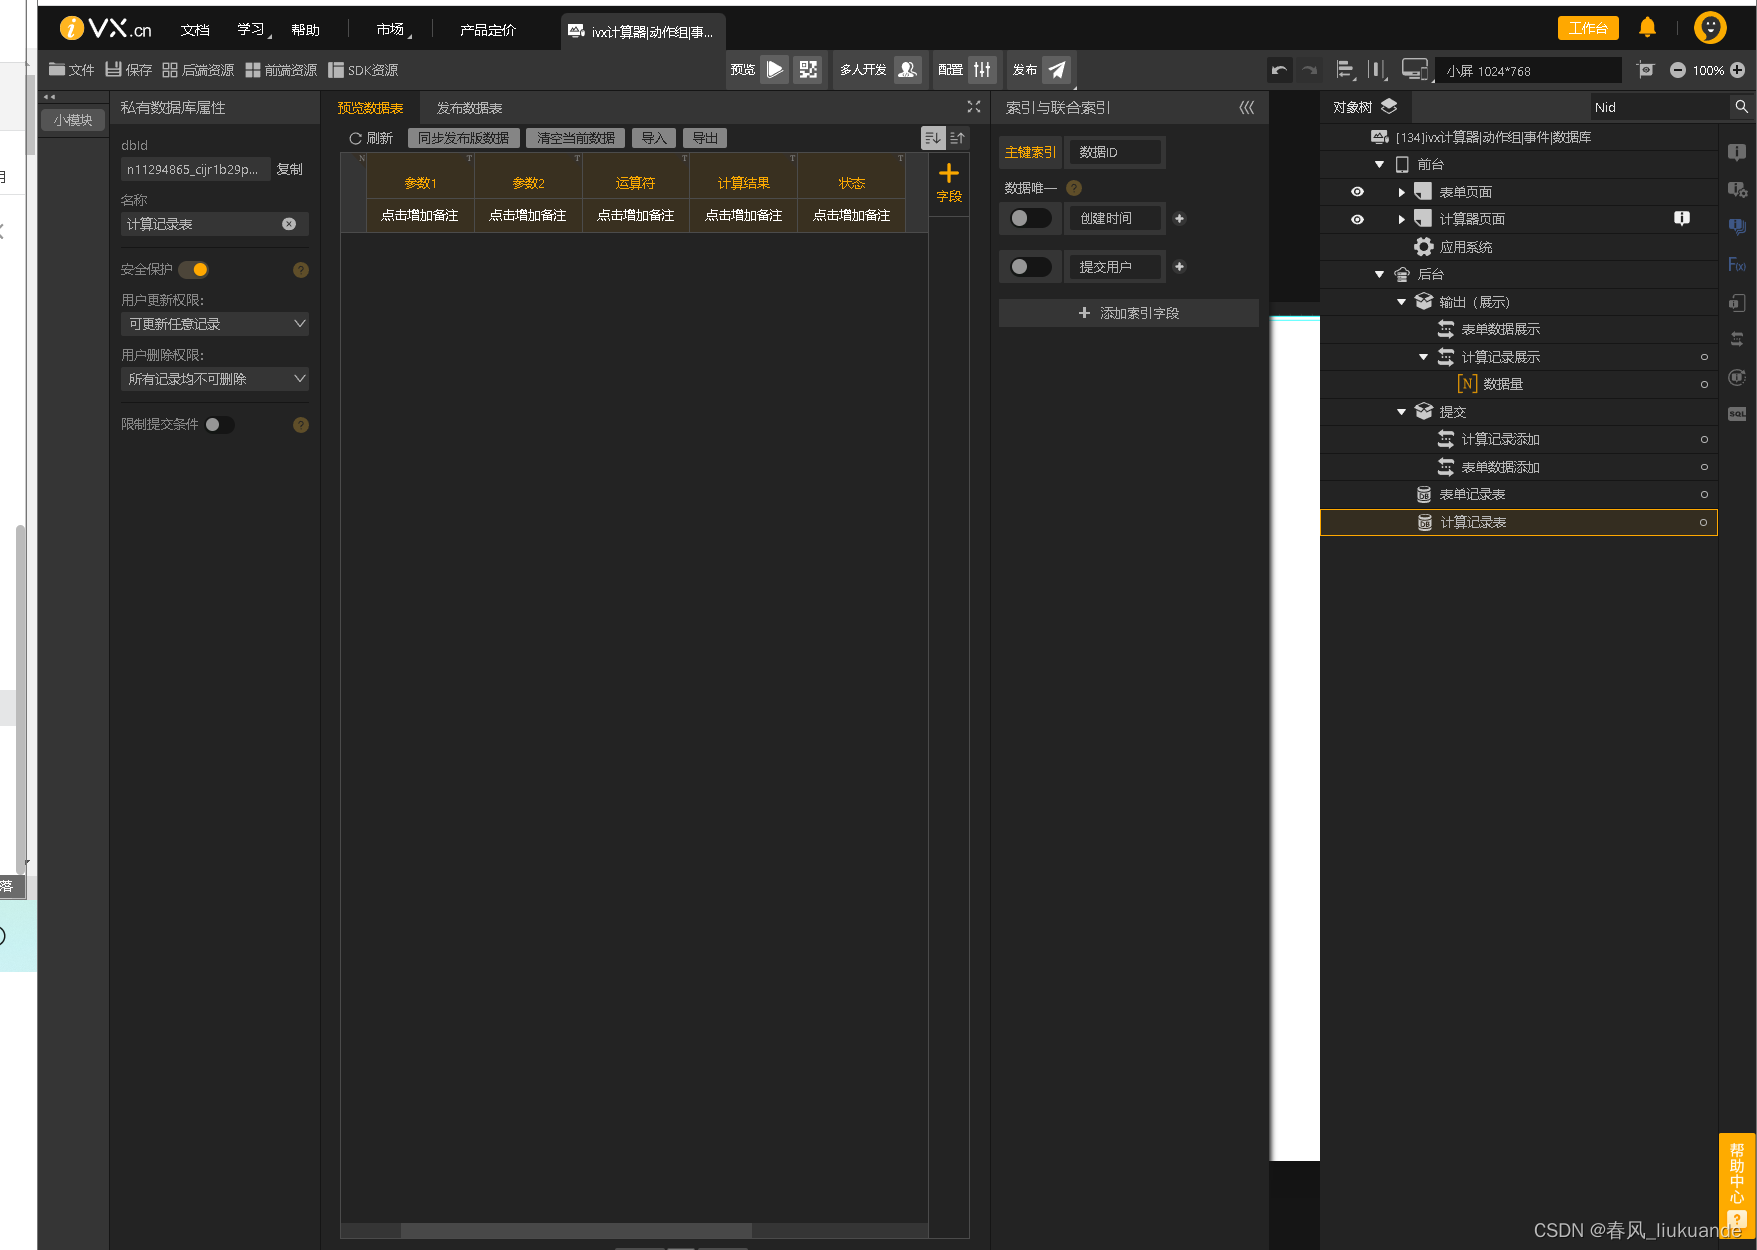Click the sort ascending icon above table

957,138
